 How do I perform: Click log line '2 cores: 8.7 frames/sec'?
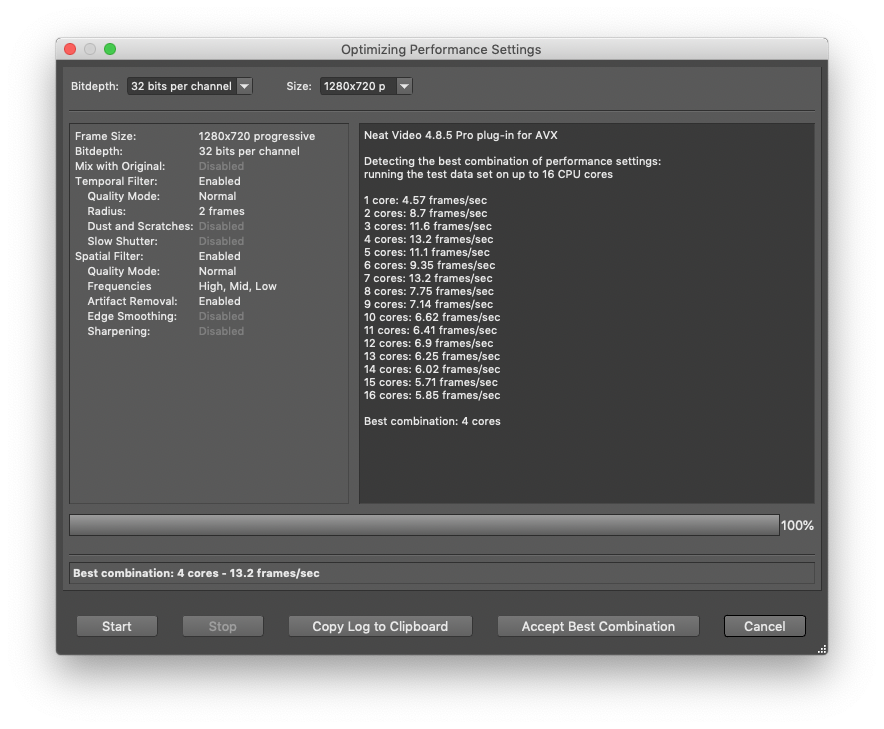426,213
